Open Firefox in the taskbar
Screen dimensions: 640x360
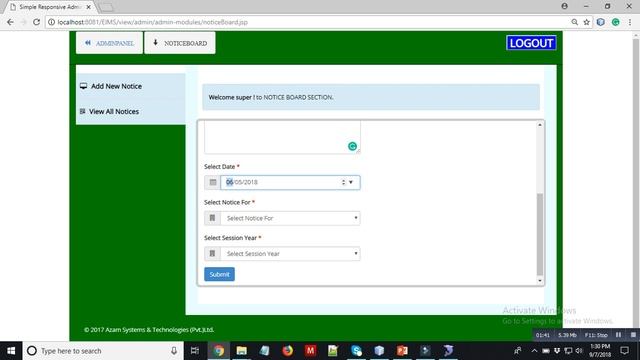pos(287,351)
